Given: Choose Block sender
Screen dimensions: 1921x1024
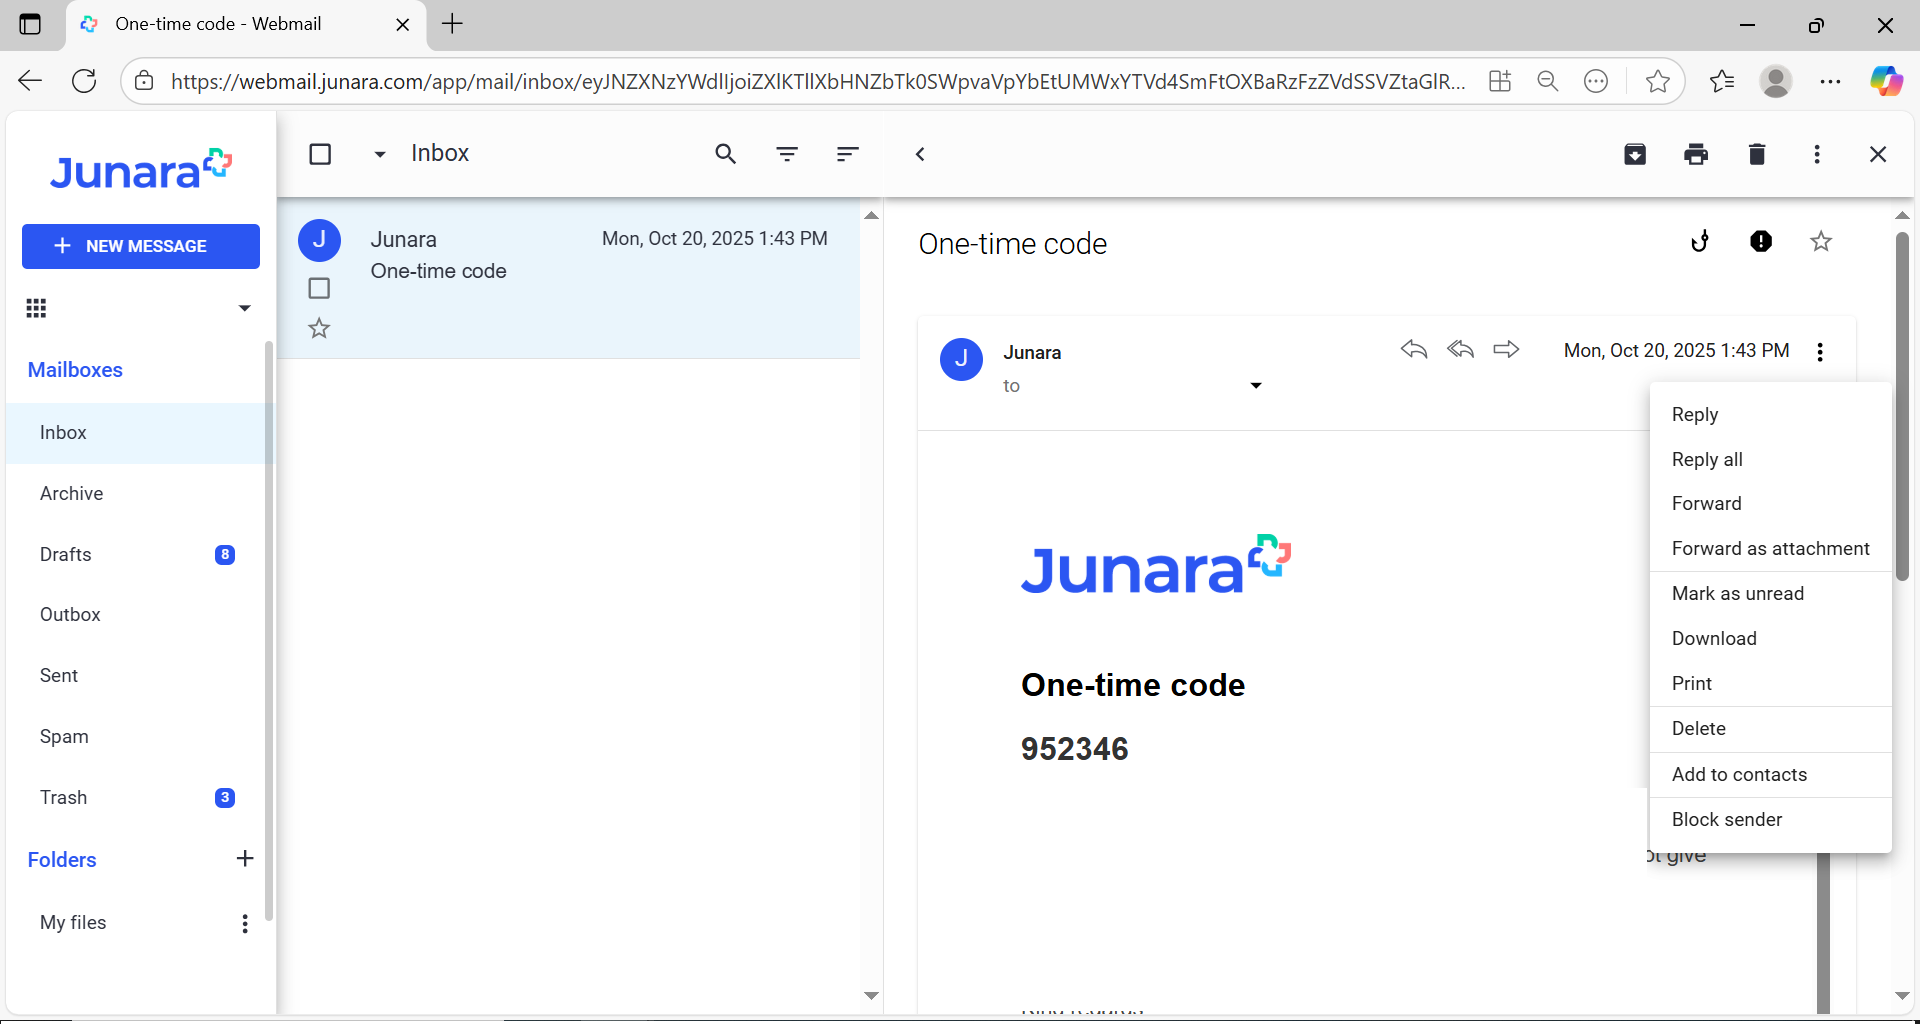Looking at the screenshot, I should (x=1770, y=819).
